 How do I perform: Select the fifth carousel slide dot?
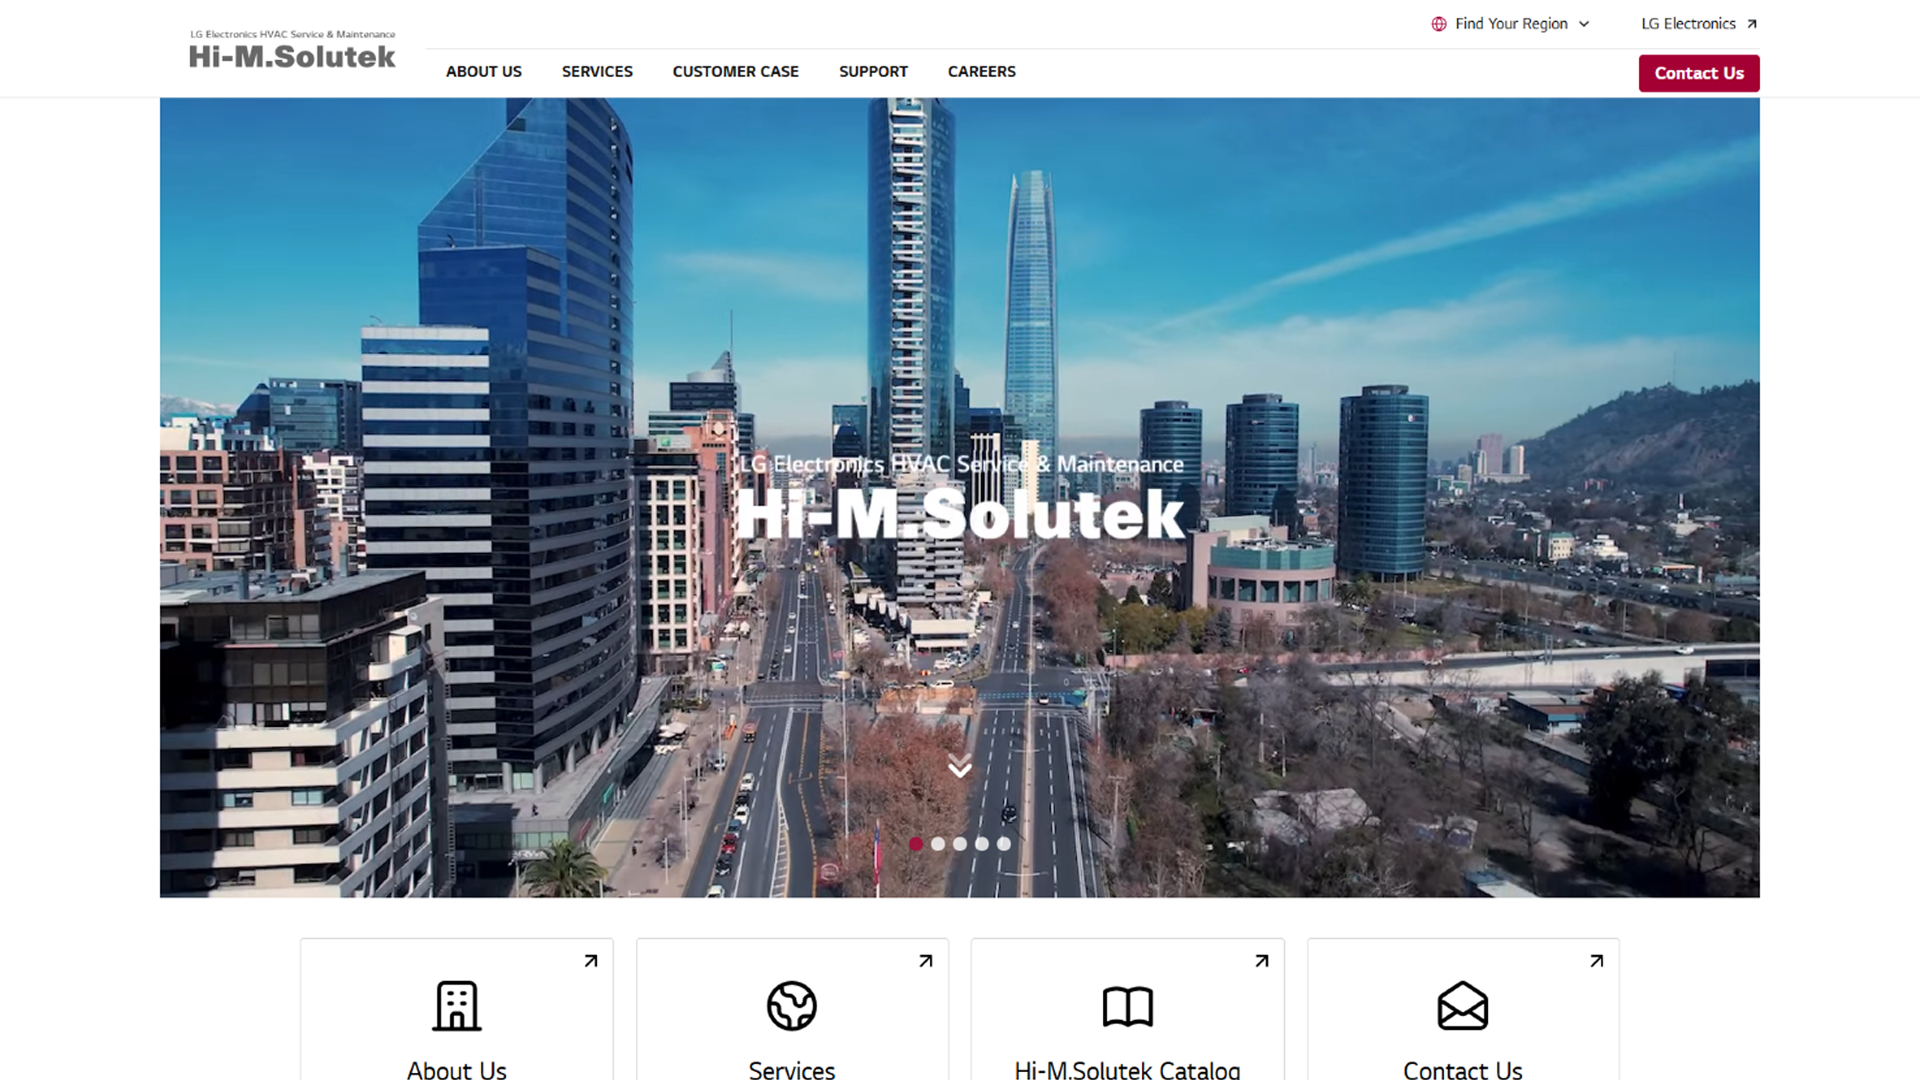1004,844
